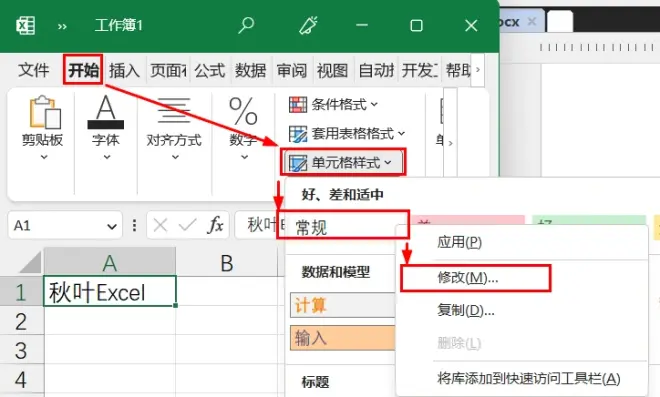The height and width of the screenshot is (397, 660).
Task: Switch to the 数据 ribbon tab
Action: click(x=251, y=70)
